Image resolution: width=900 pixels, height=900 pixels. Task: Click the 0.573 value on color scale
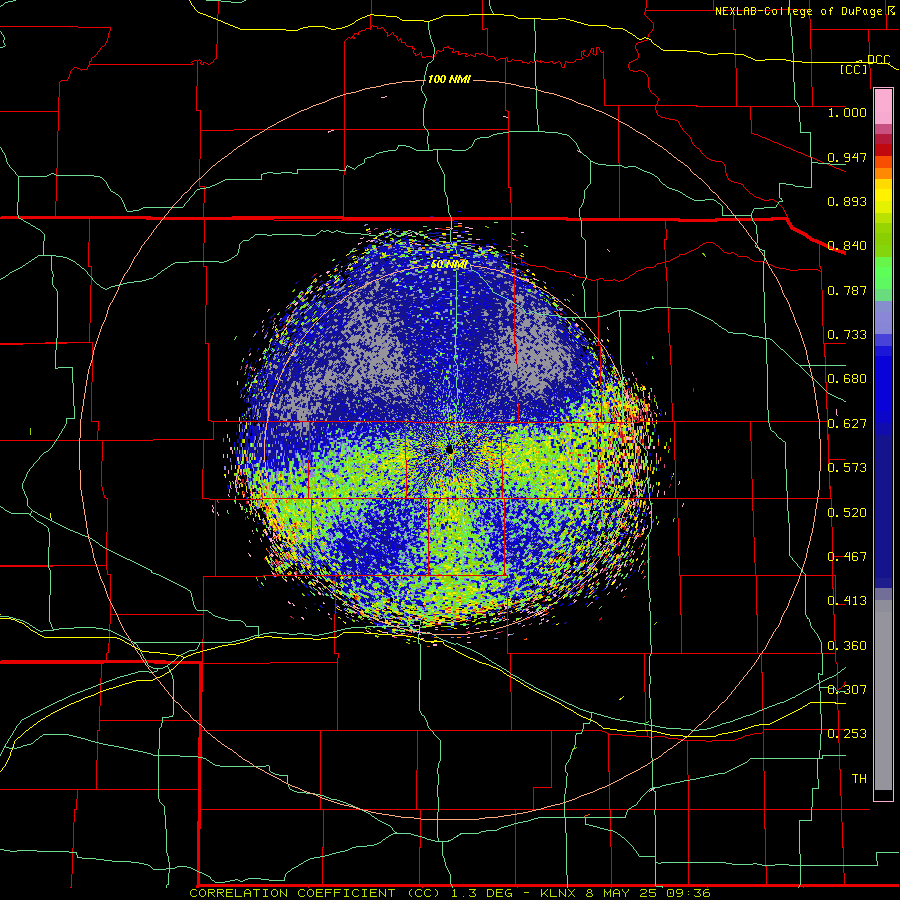click(x=847, y=468)
